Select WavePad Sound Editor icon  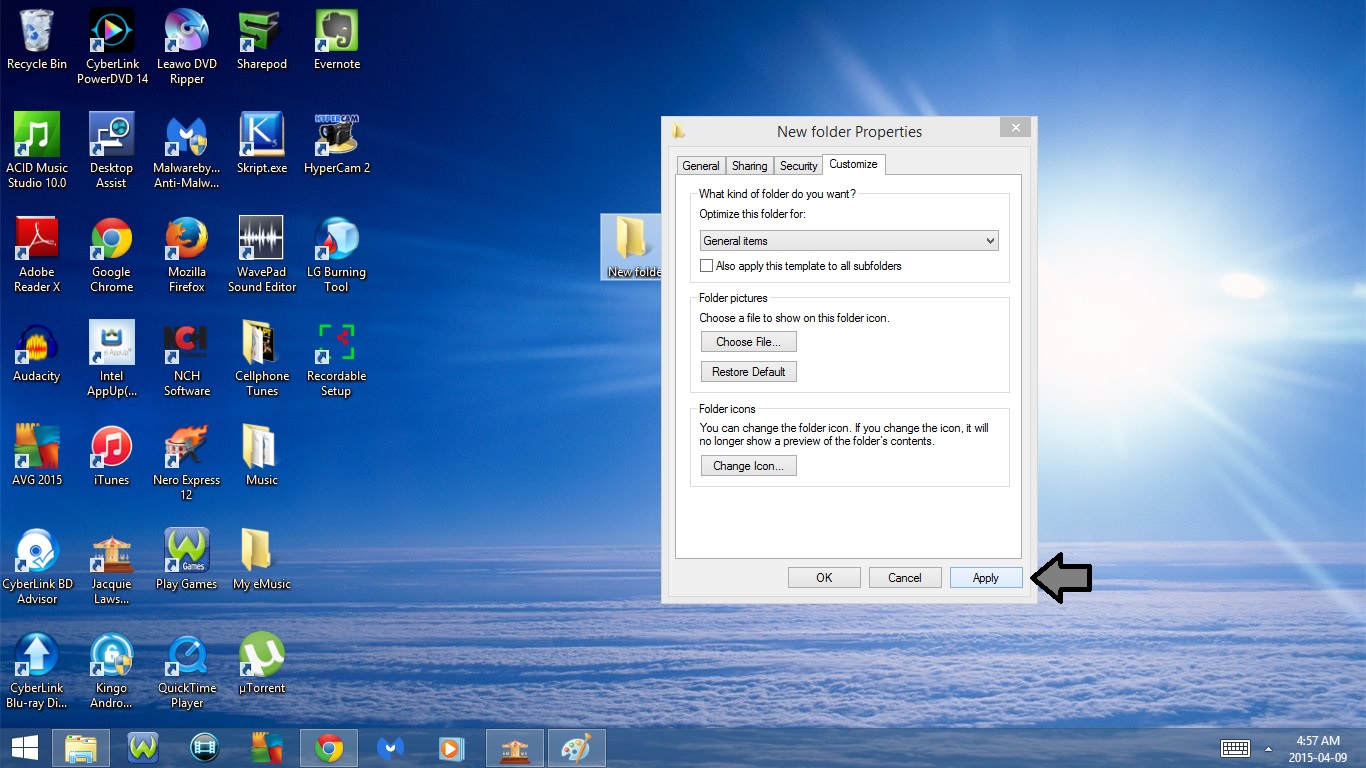[x=262, y=254]
